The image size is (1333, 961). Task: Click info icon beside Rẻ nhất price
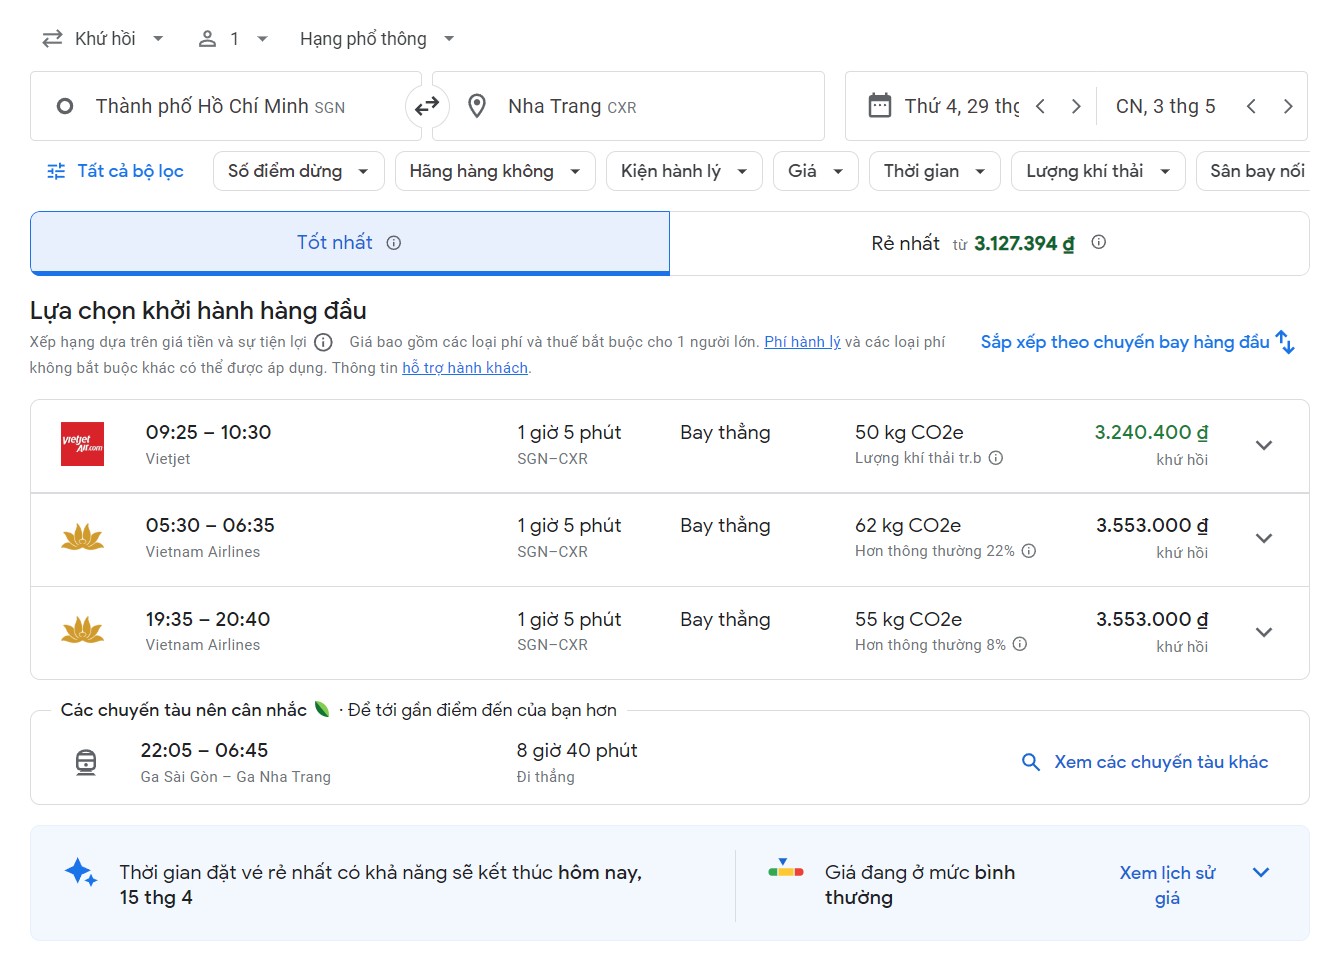pyautogui.click(x=1098, y=242)
